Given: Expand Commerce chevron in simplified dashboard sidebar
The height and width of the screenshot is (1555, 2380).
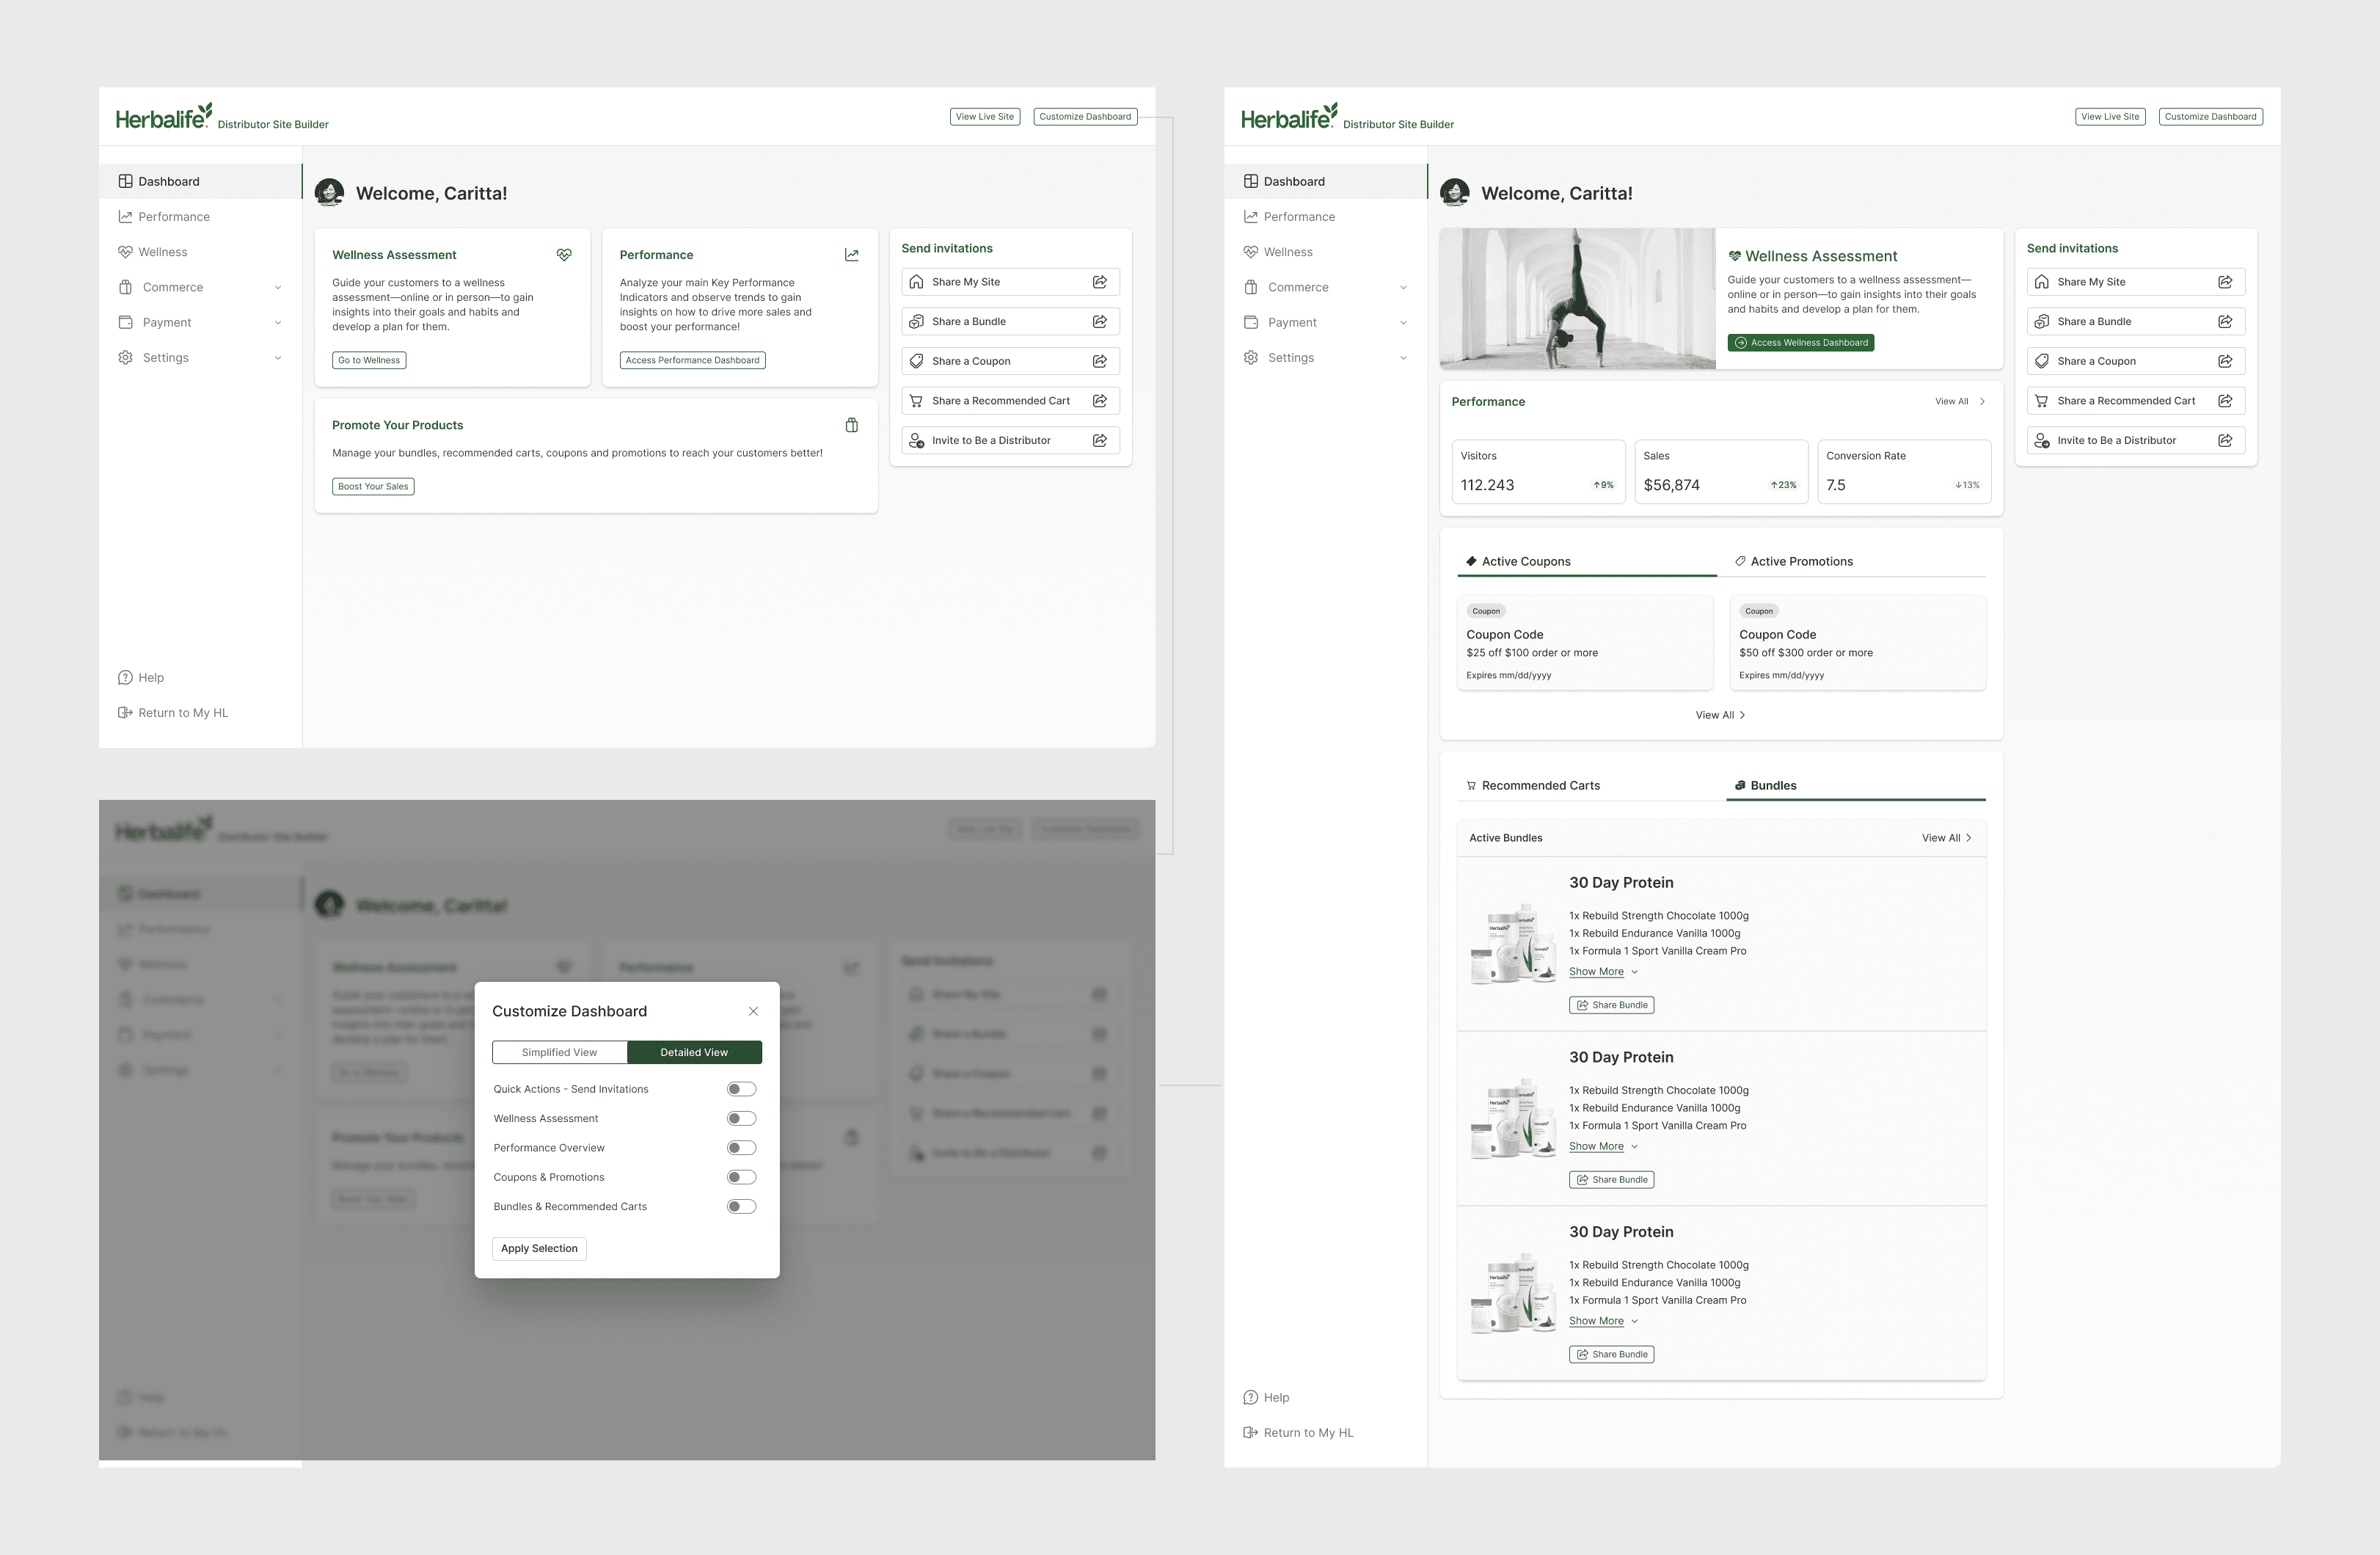Looking at the screenshot, I should [278, 287].
